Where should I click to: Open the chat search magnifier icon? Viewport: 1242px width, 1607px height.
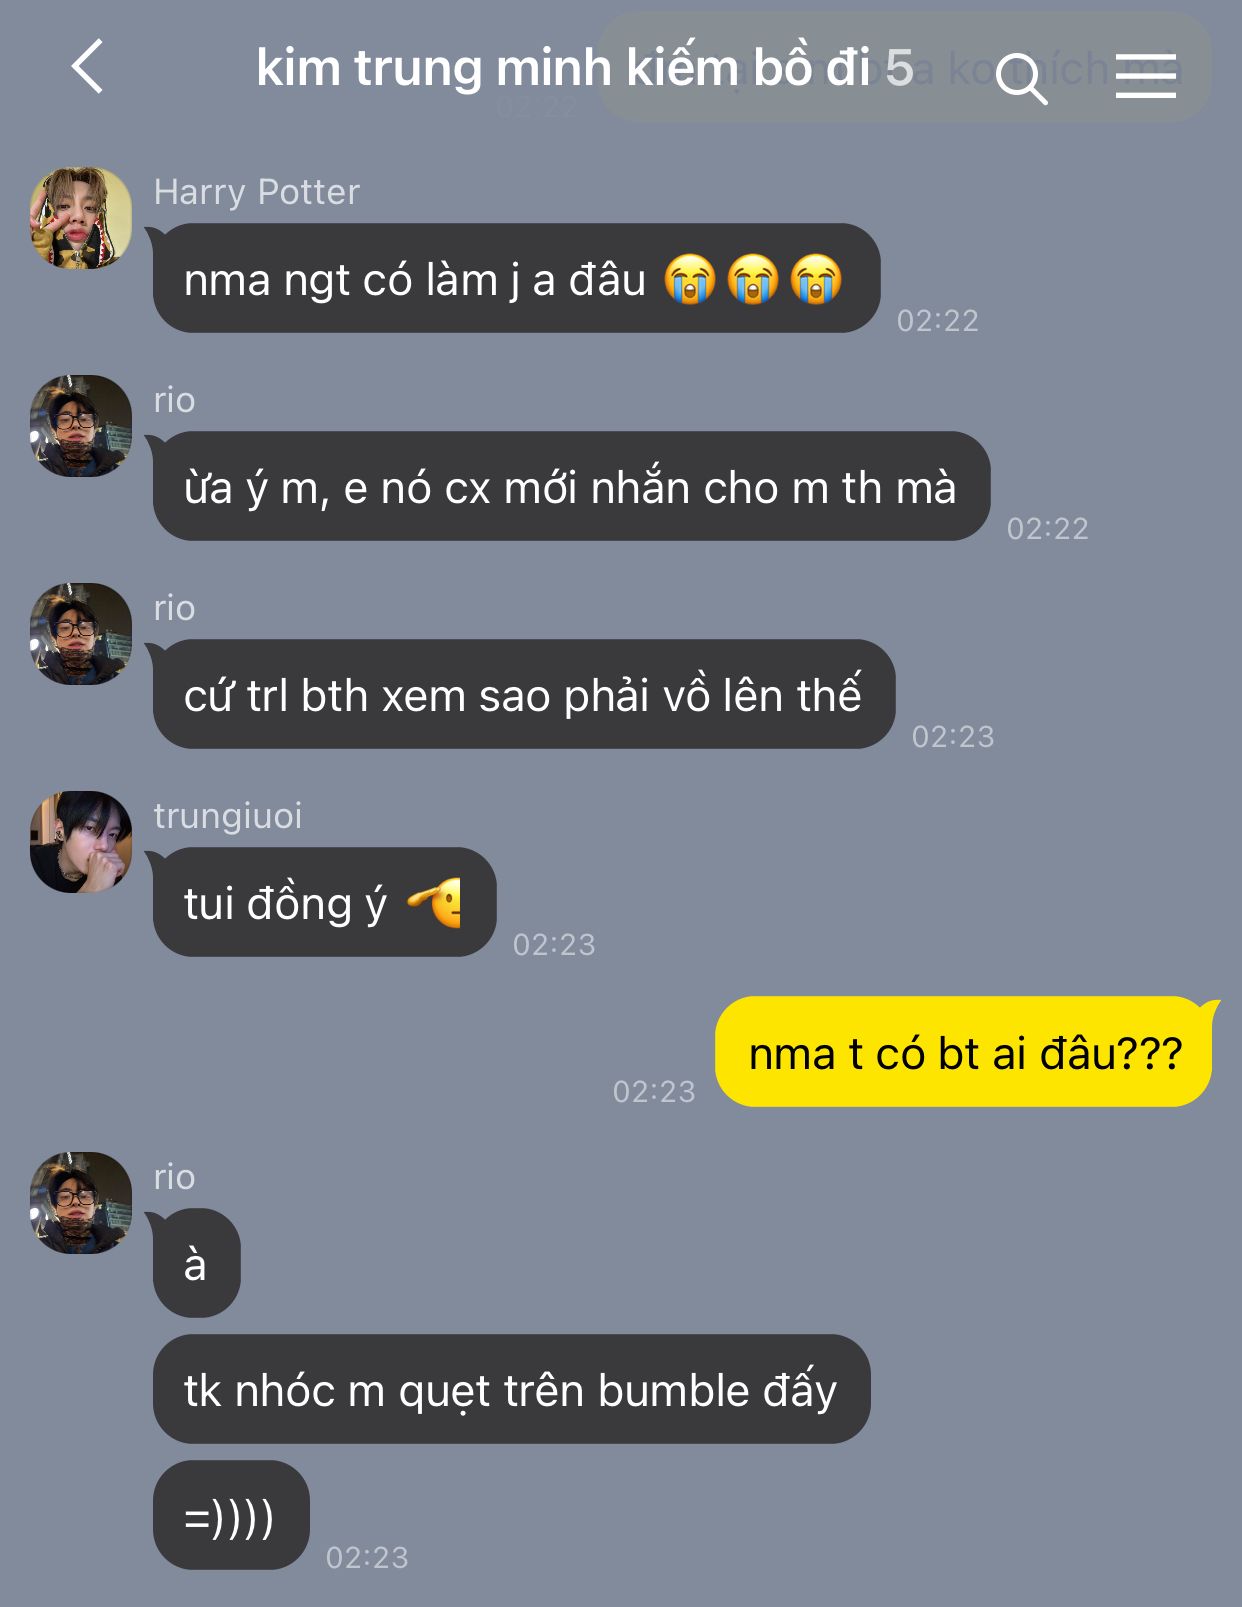pyautogui.click(x=1021, y=78)
